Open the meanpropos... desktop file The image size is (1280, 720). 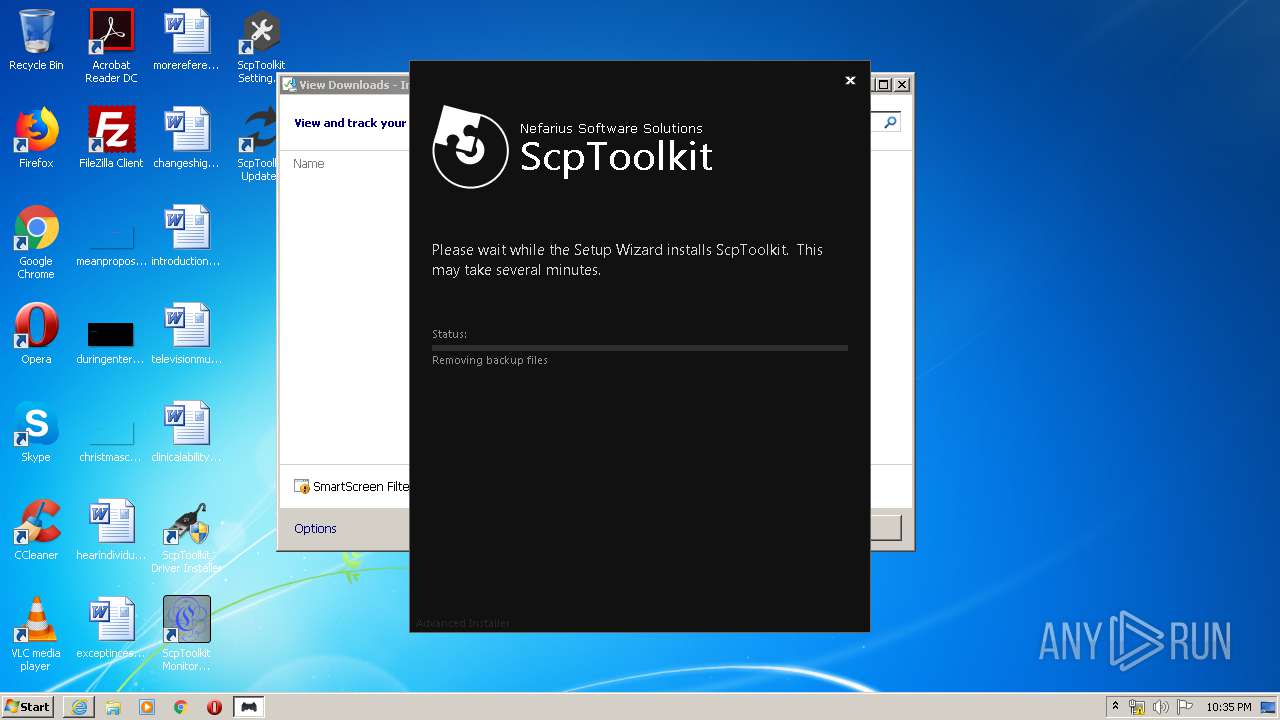pos(111,242)
